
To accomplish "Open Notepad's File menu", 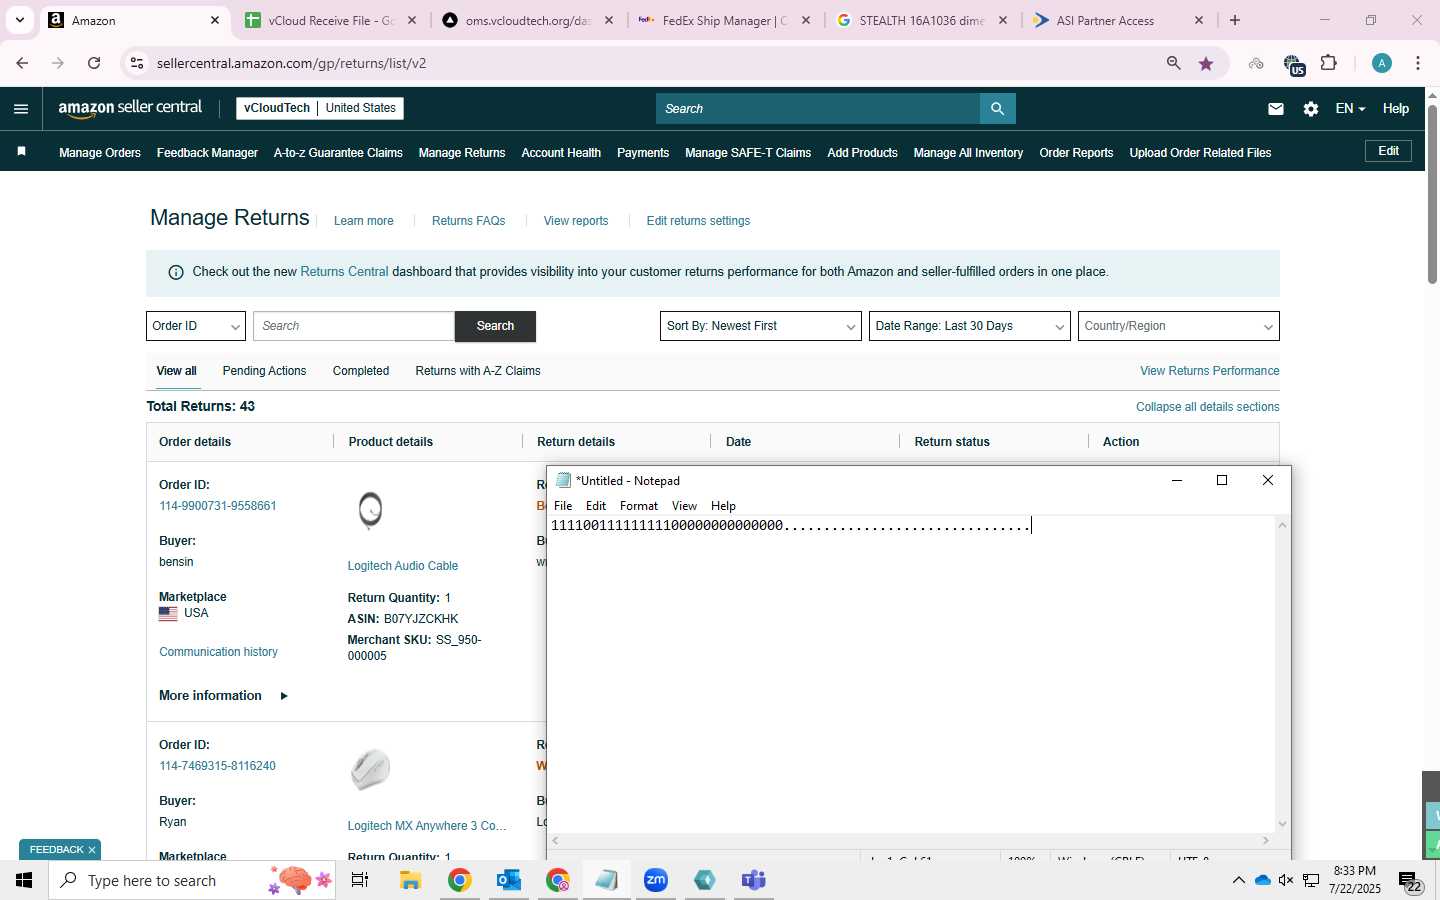I will tap(563, 506).
